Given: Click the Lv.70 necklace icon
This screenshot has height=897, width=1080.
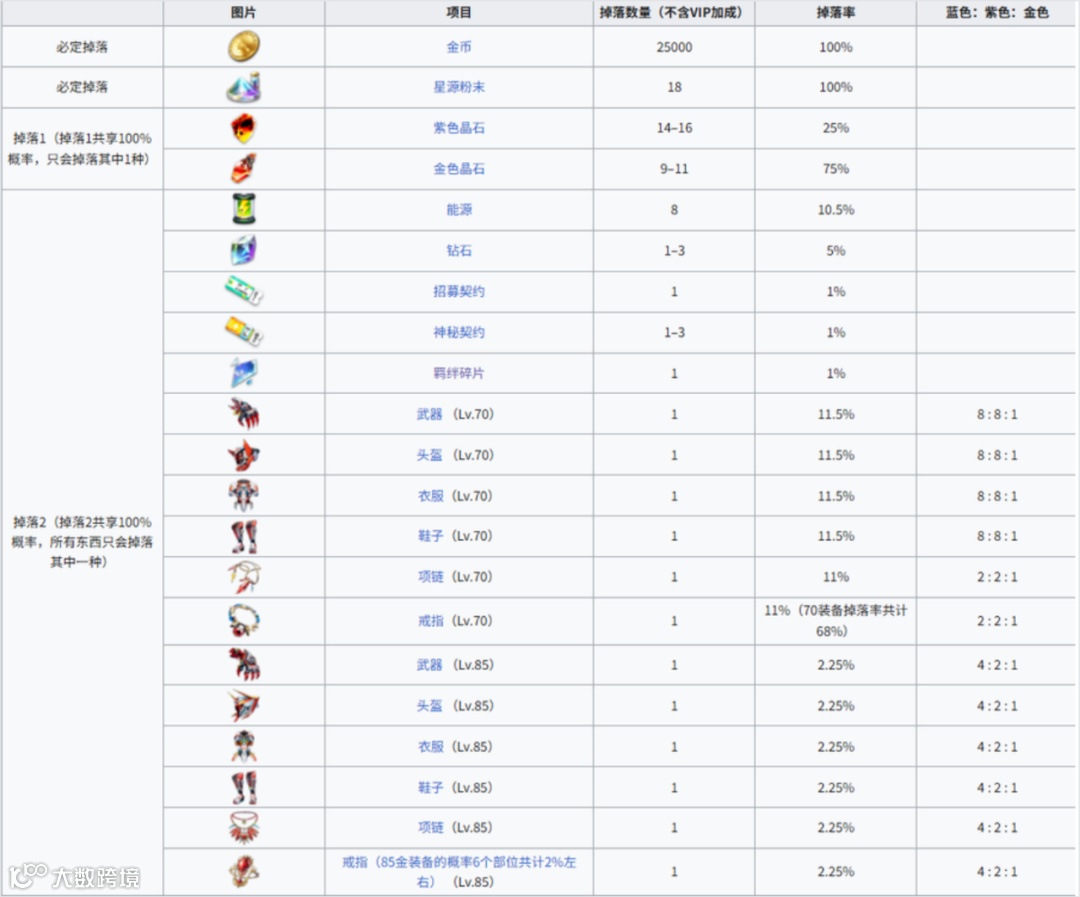Looking at the screenshot, I should (x=244, y=577).
